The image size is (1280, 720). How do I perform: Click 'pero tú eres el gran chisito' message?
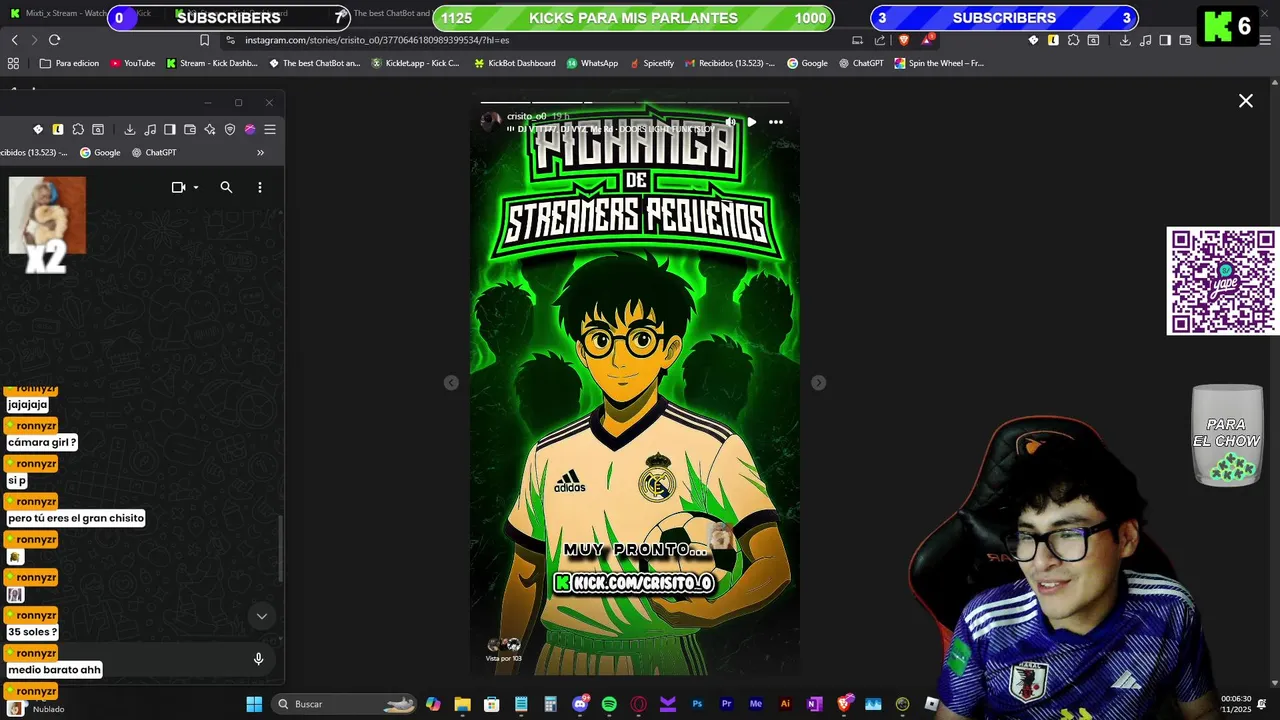pos(76,518)
